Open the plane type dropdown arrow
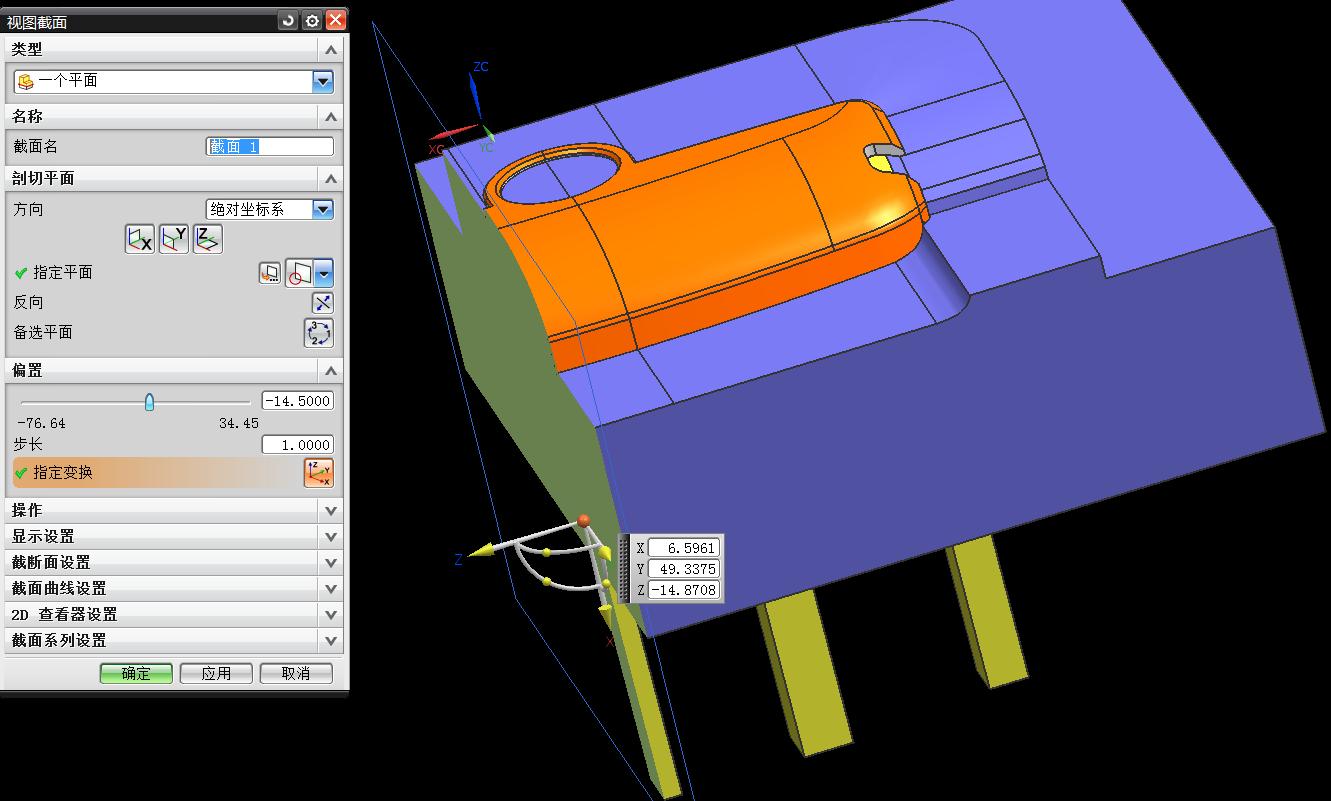Viewport: 1331px width, 801px height. tap(323, 273)
